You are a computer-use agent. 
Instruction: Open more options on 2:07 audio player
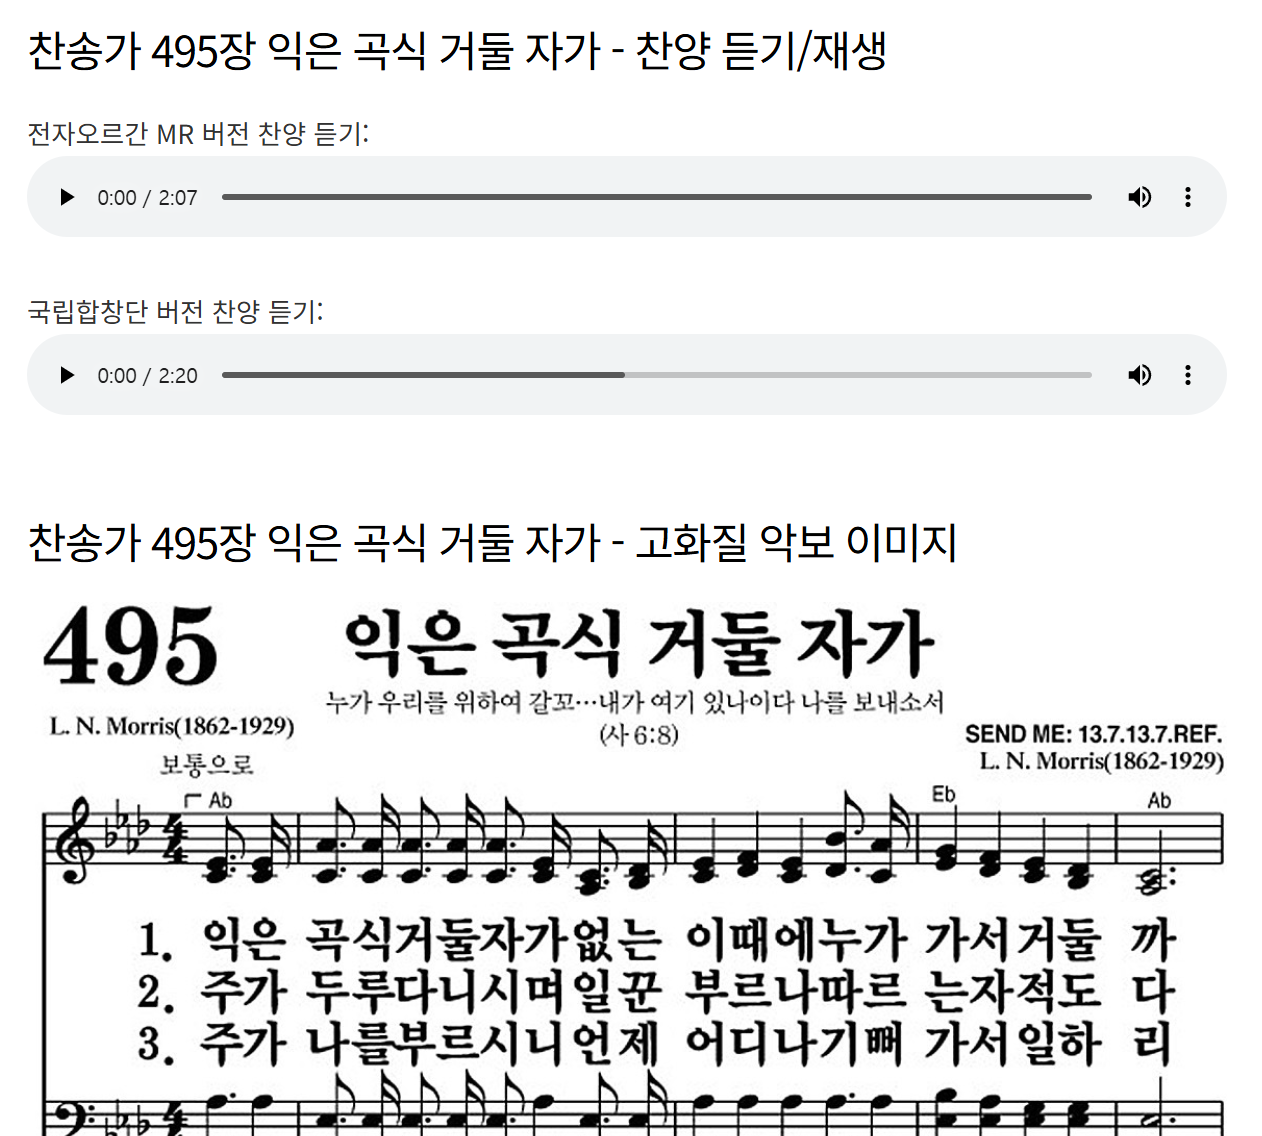[x=1188, y=197]
